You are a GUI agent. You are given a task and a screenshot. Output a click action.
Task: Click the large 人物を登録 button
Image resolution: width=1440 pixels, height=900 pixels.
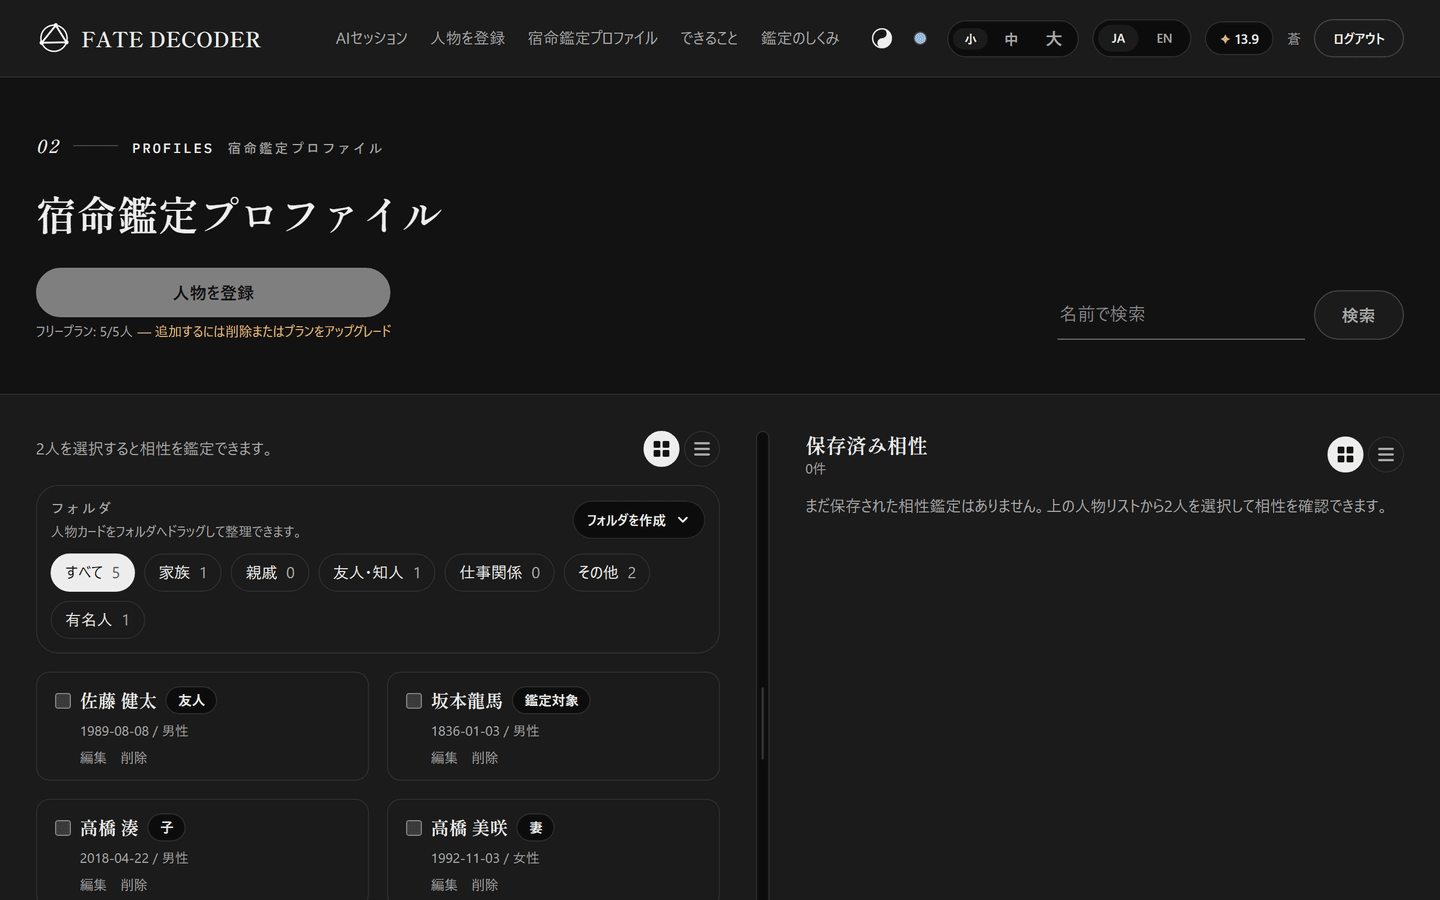pyautogui.click(x=213, y=293)
